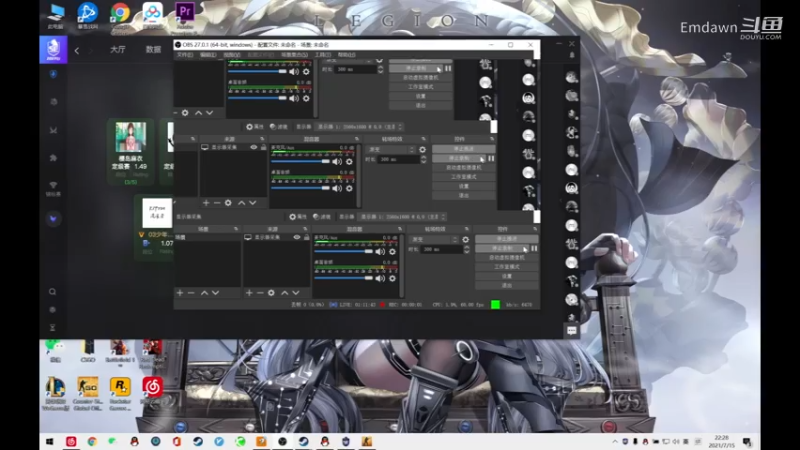Click main transition duration 300 ms field
The width and height of the screenshot is (800, 450).
[441, 249]
